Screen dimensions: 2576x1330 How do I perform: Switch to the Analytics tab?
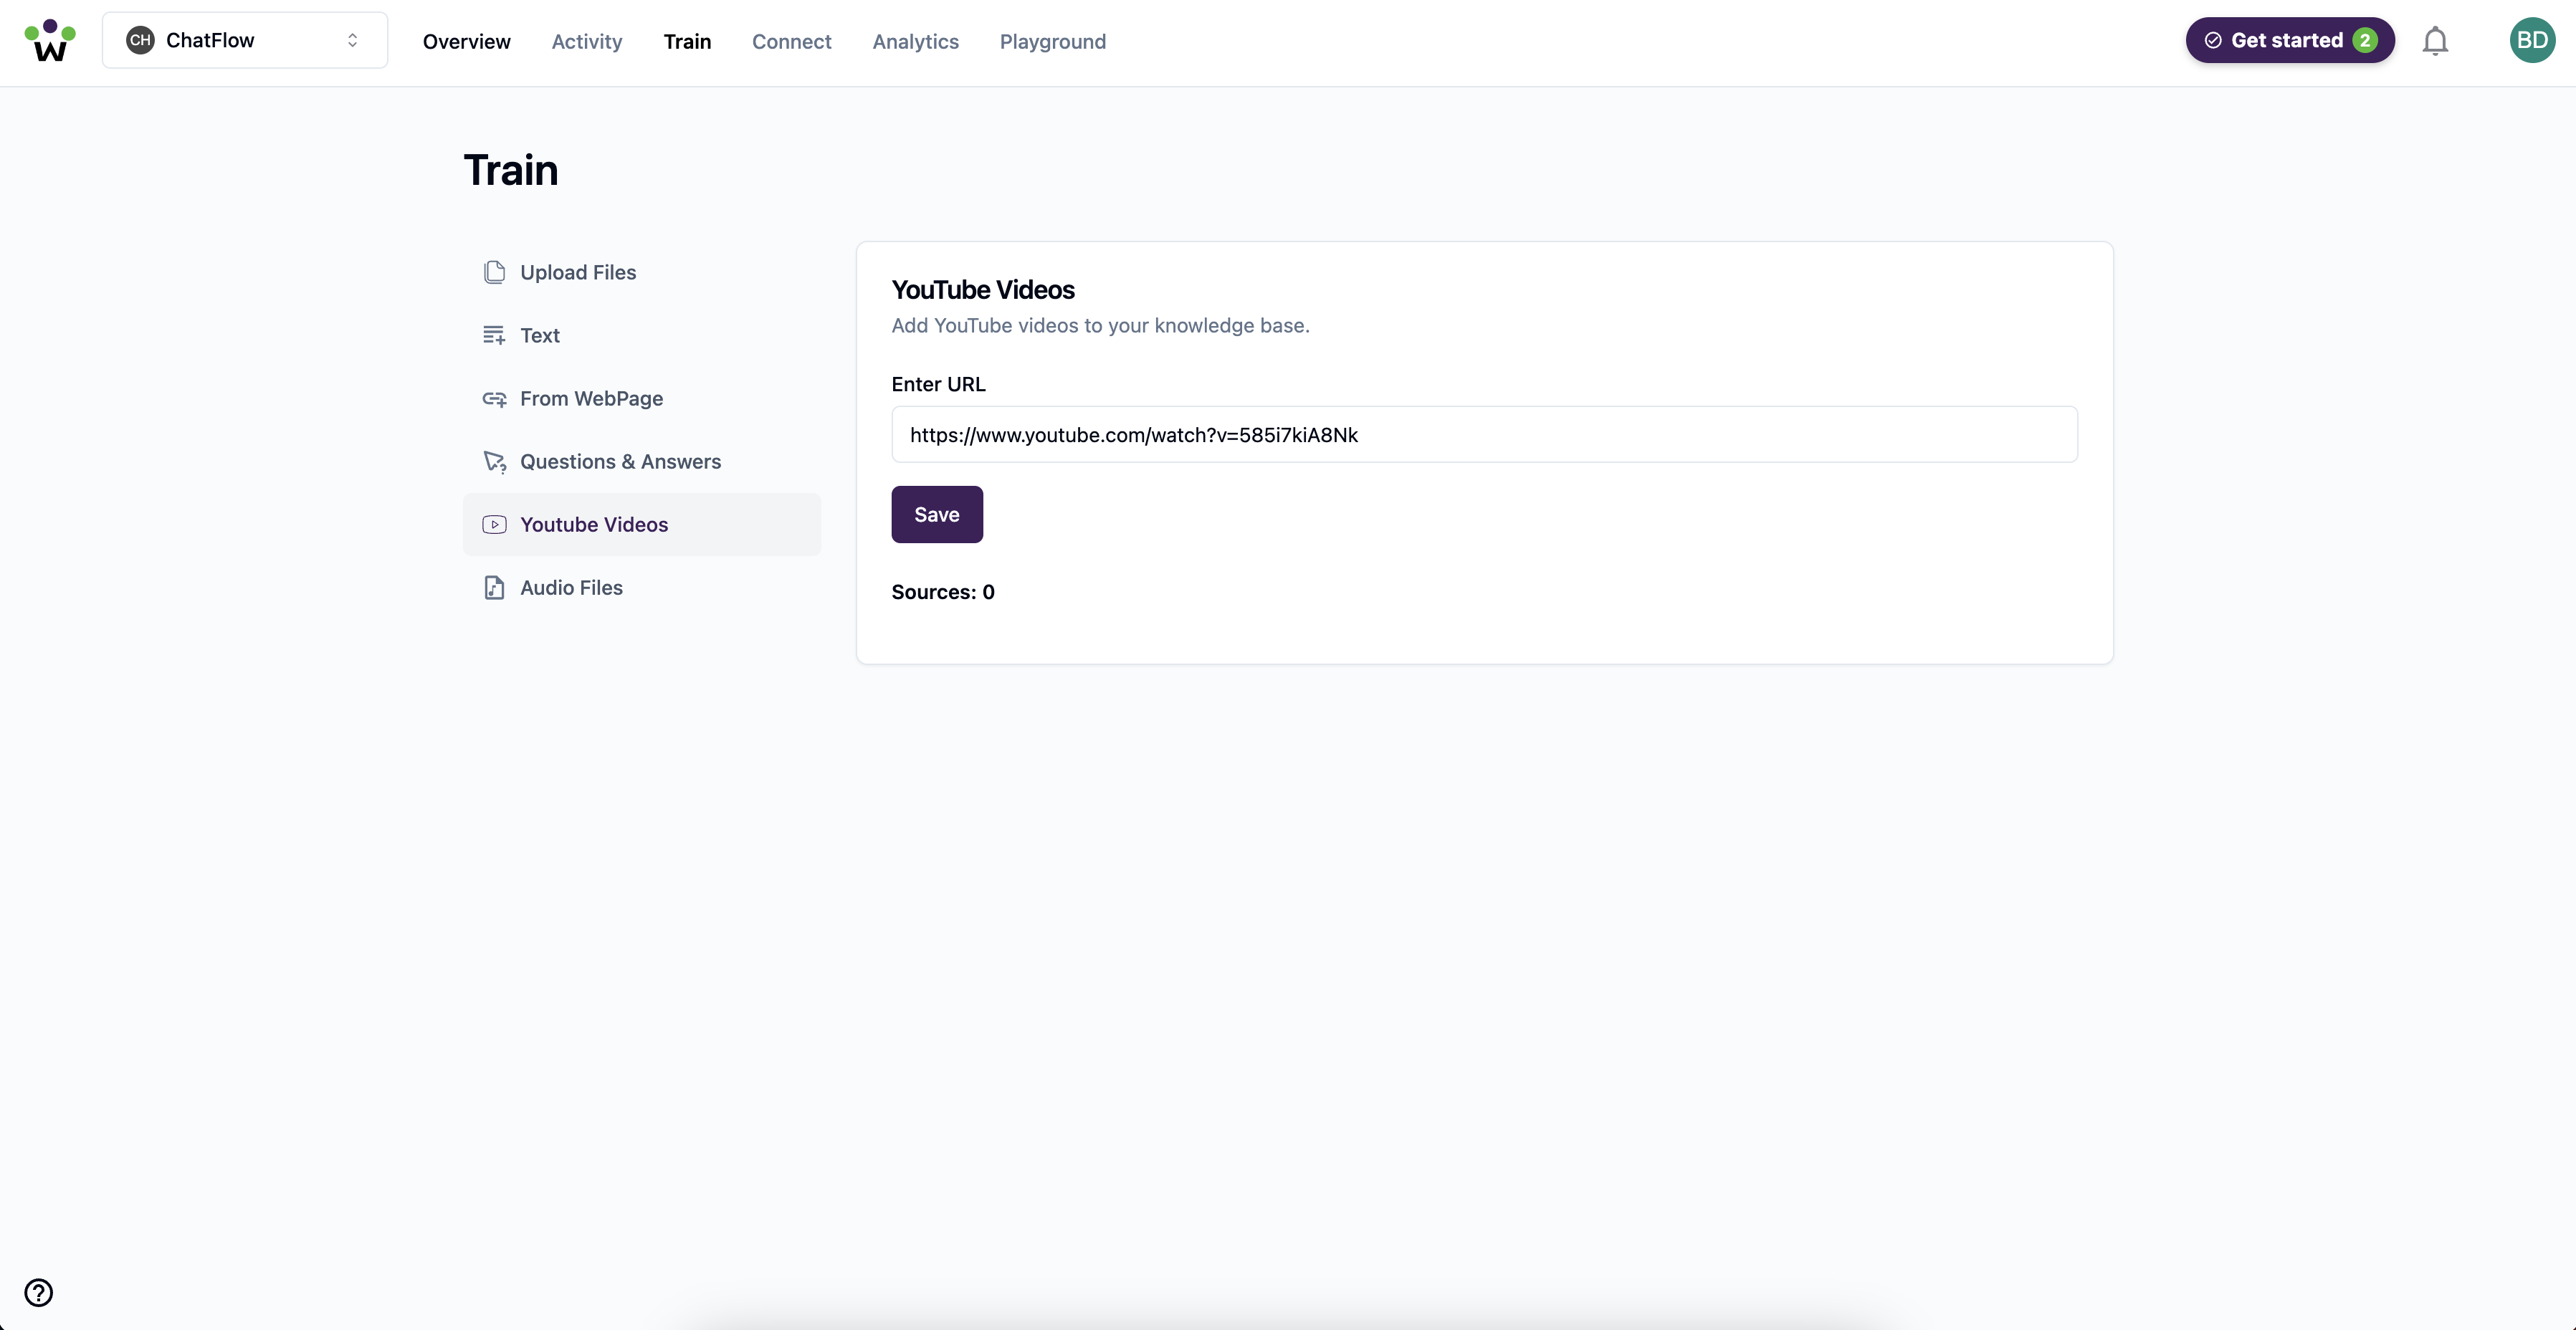point(915,41)
